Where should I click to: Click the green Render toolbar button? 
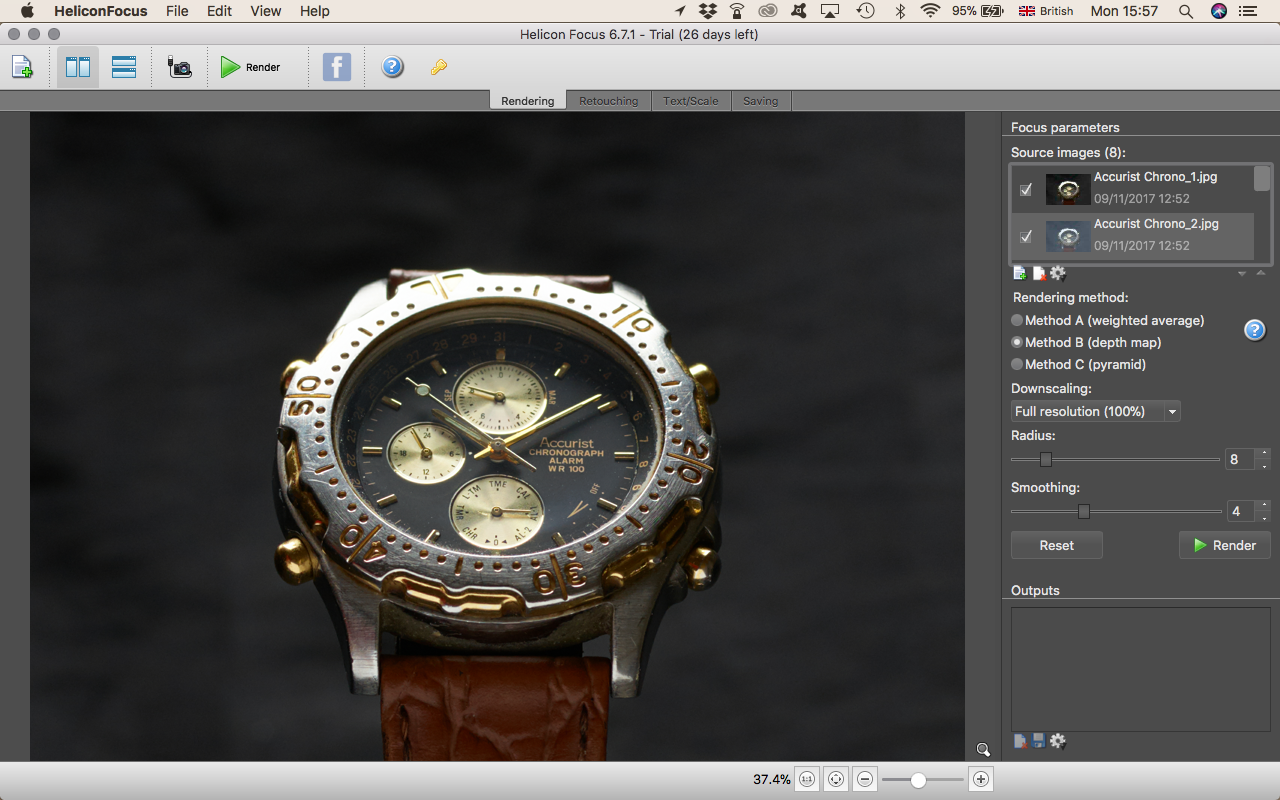tap(251, 67)
